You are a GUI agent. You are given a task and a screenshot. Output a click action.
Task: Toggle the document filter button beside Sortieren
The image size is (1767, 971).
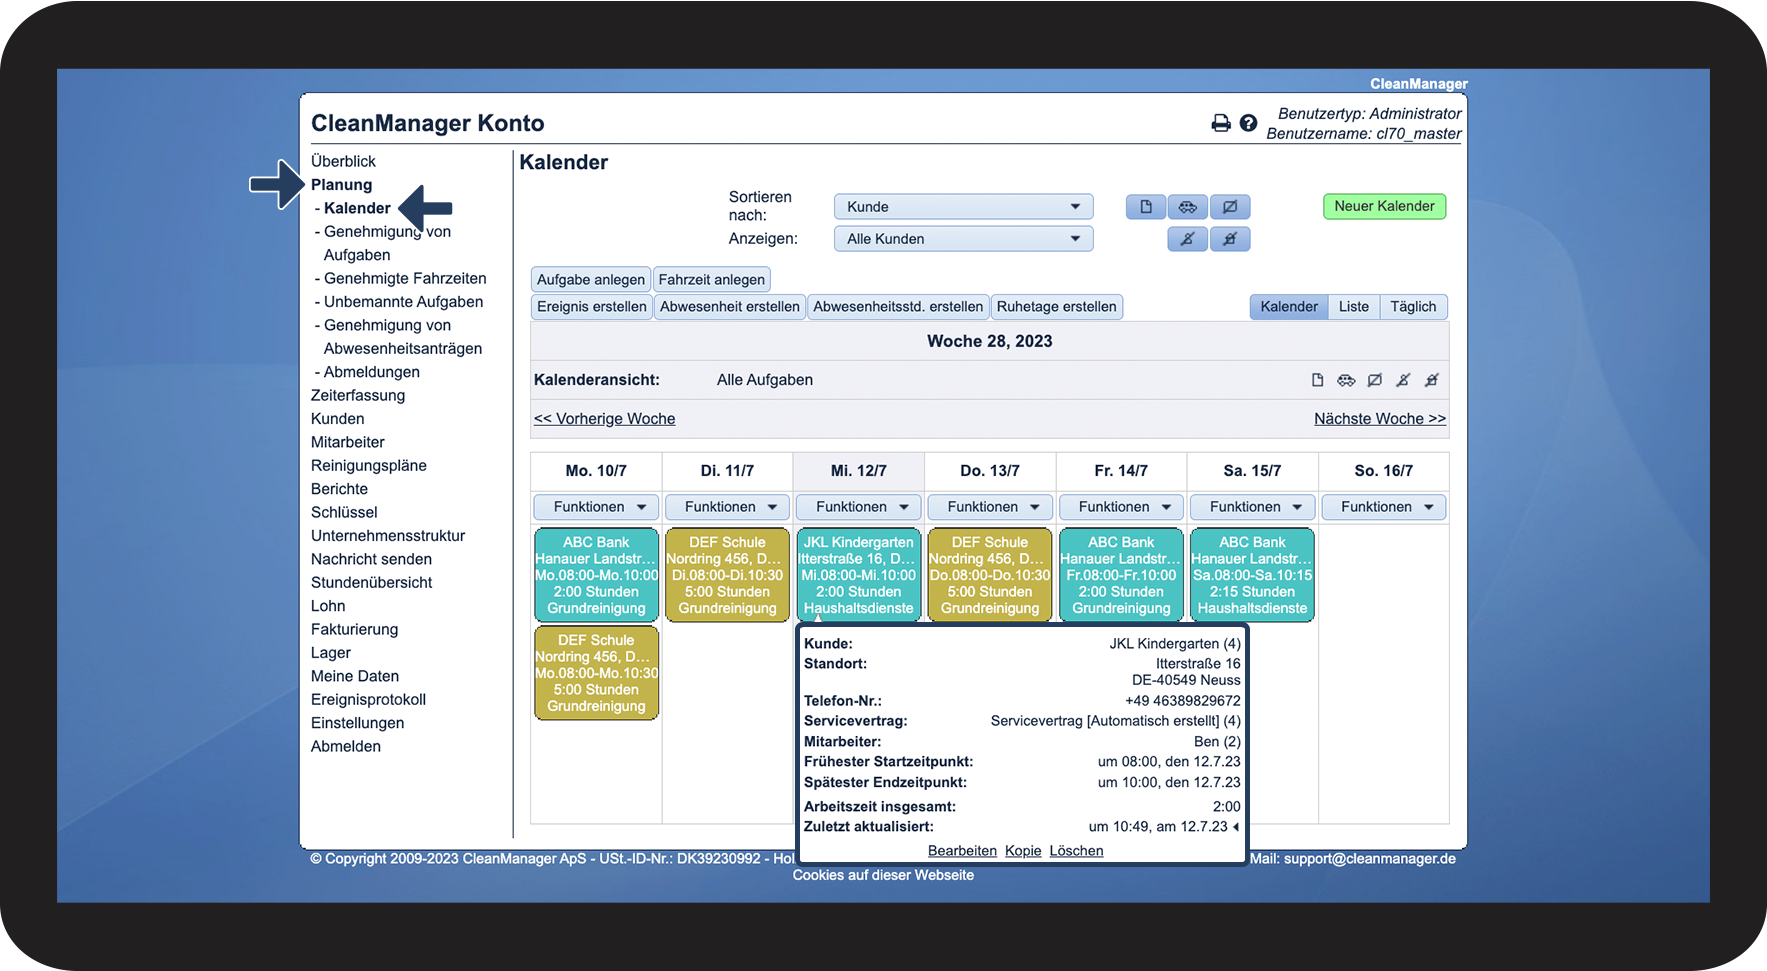[1146, 207]
